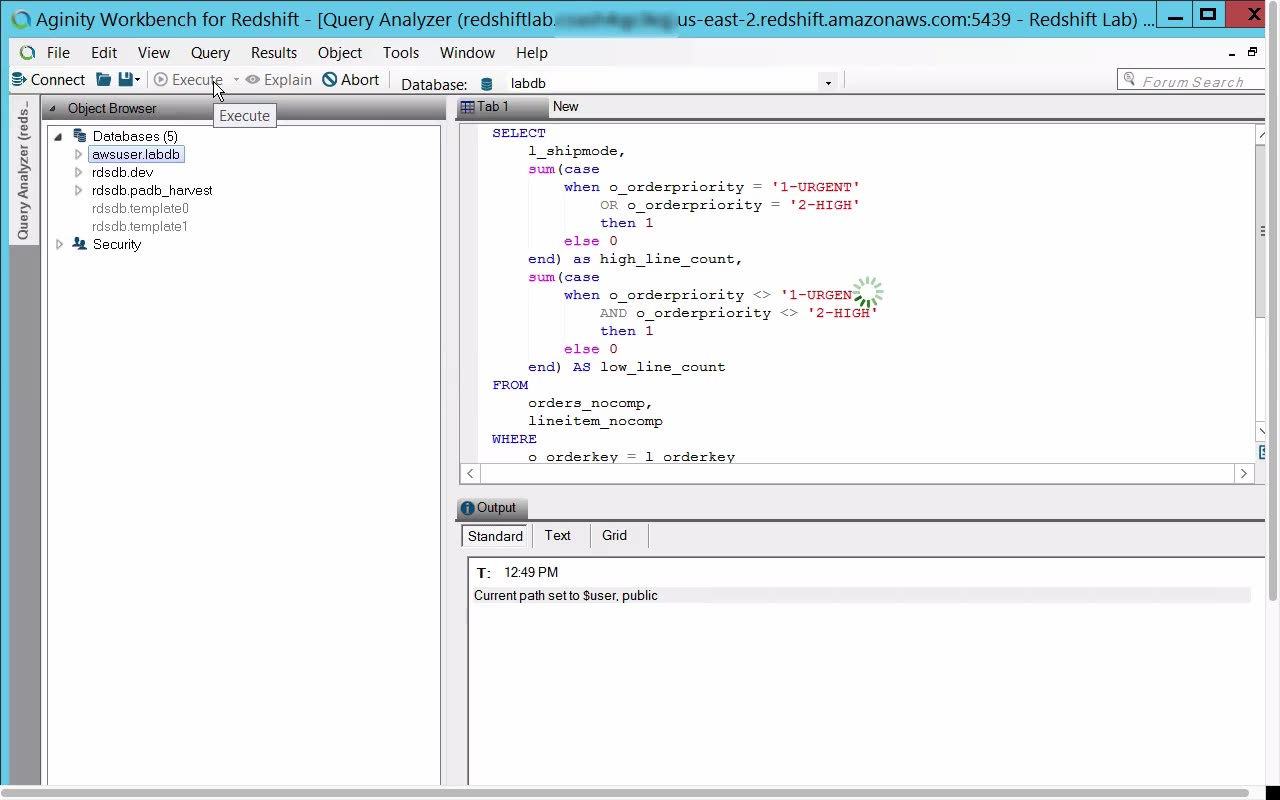Click the Databases (5) stack icon

click(x=80, y=136)
